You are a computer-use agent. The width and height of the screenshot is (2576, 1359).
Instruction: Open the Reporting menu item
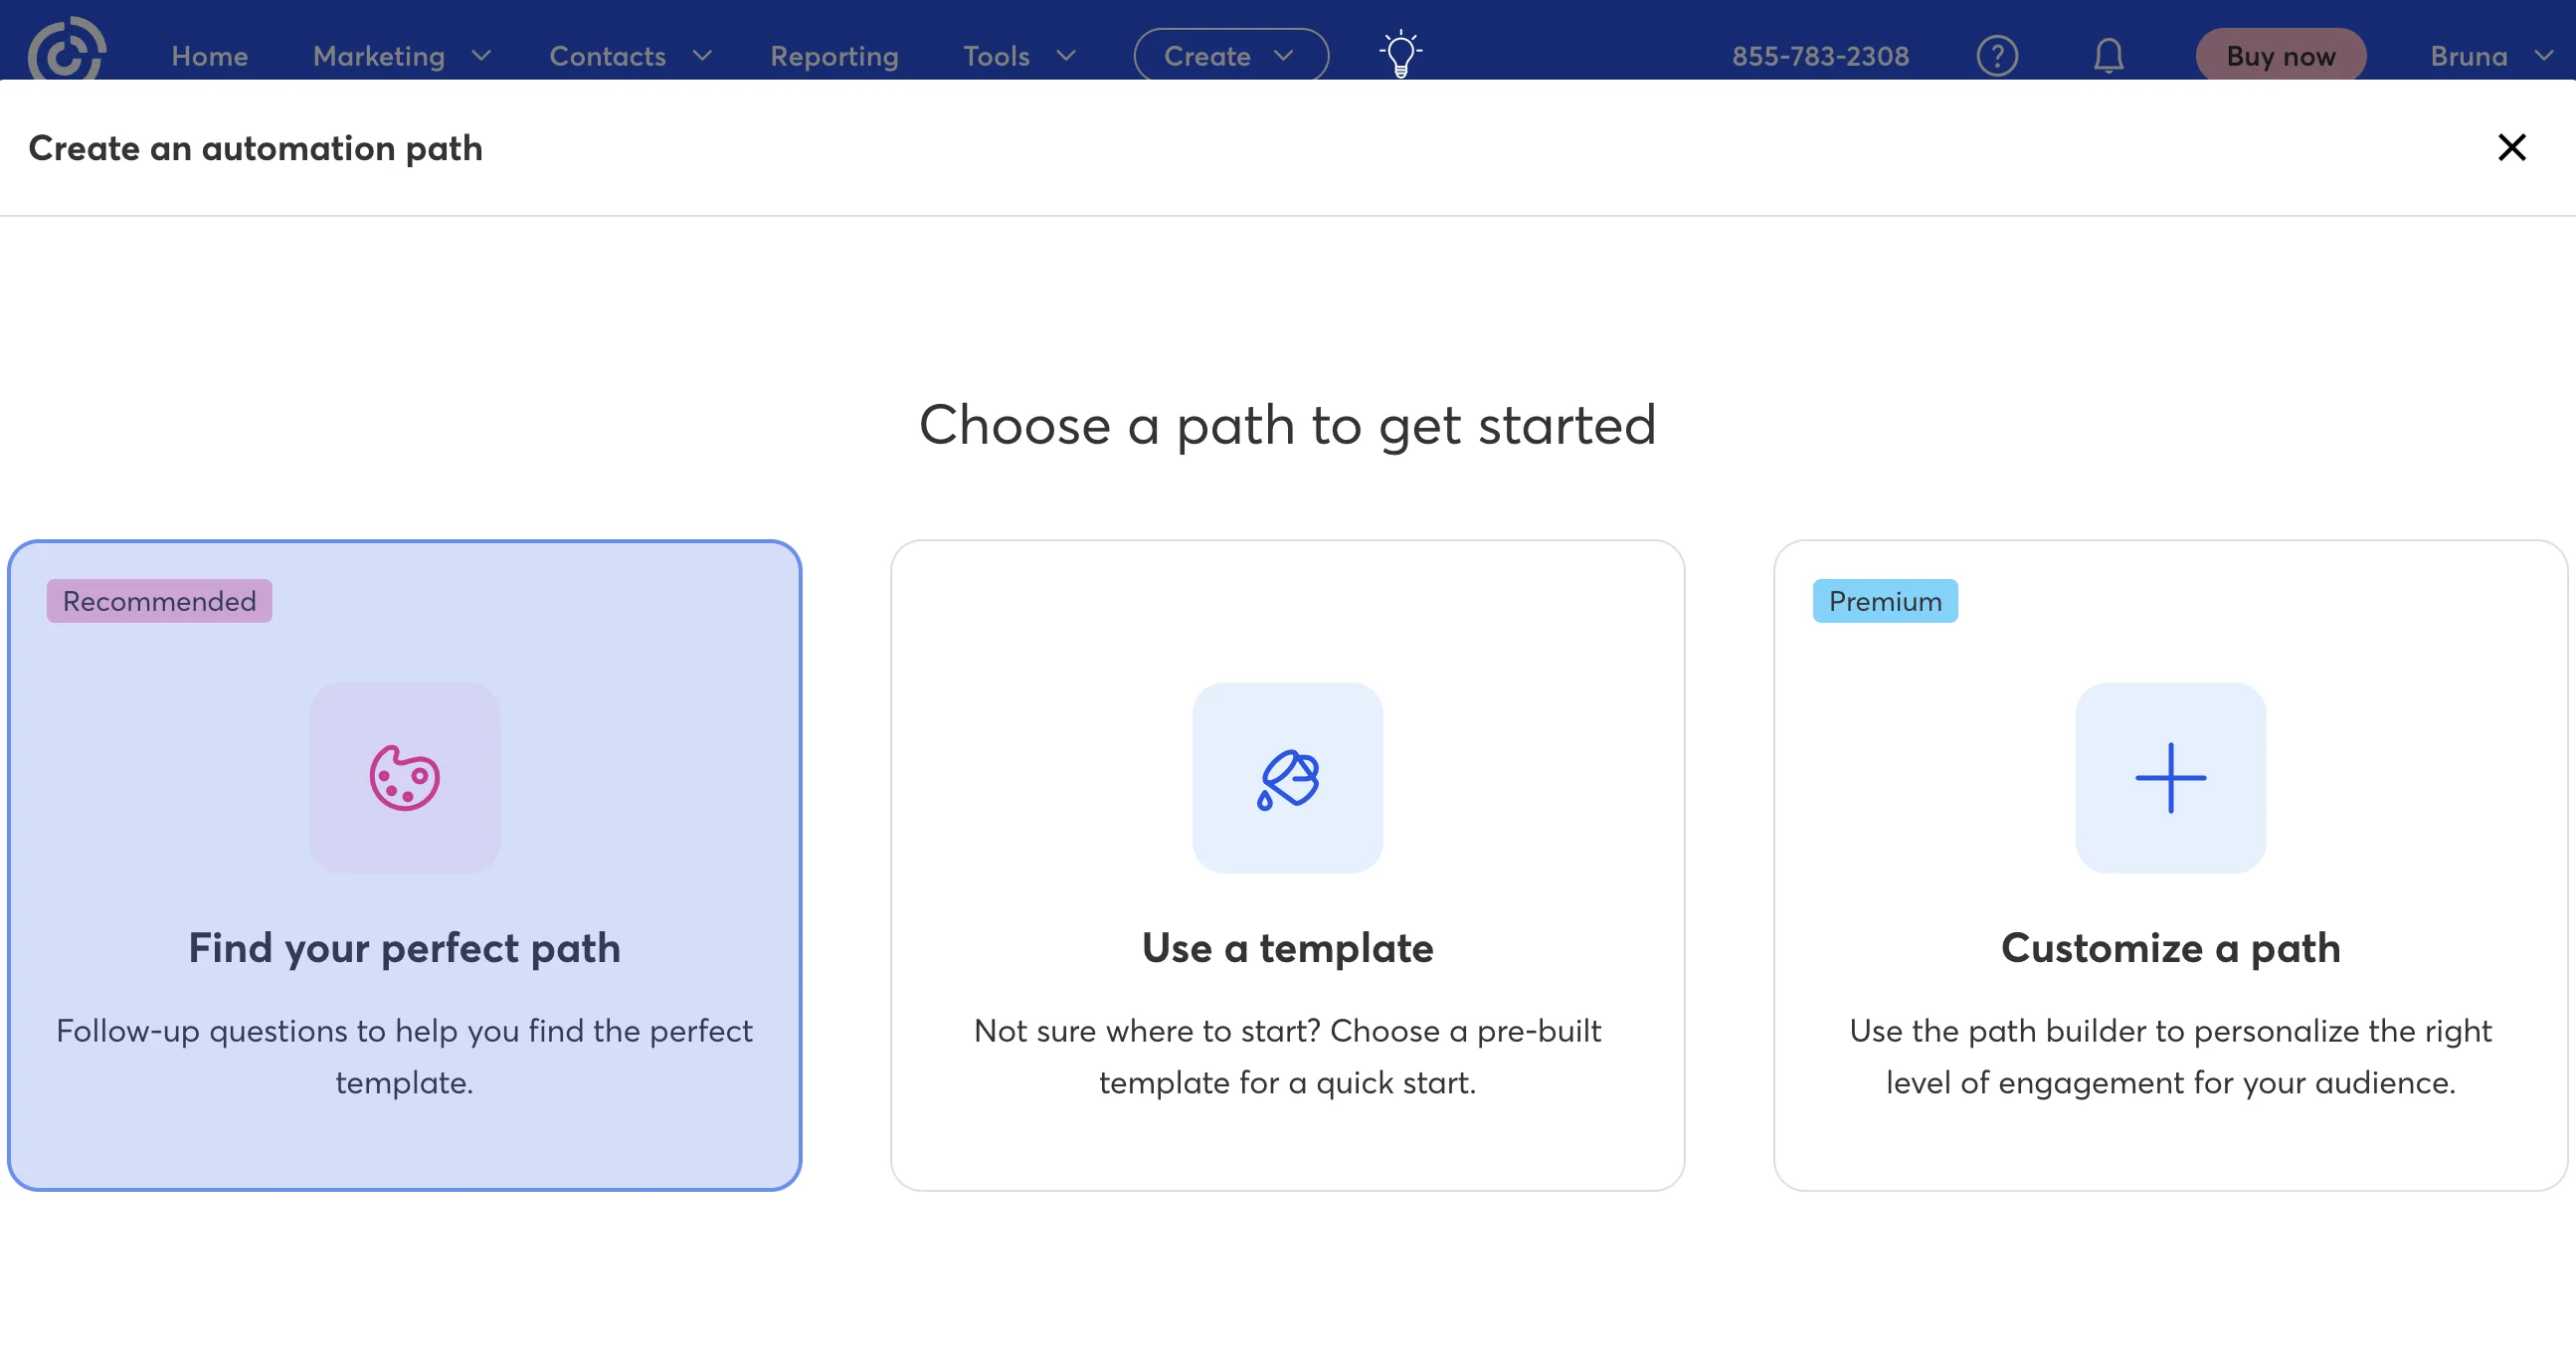(834, 56)
